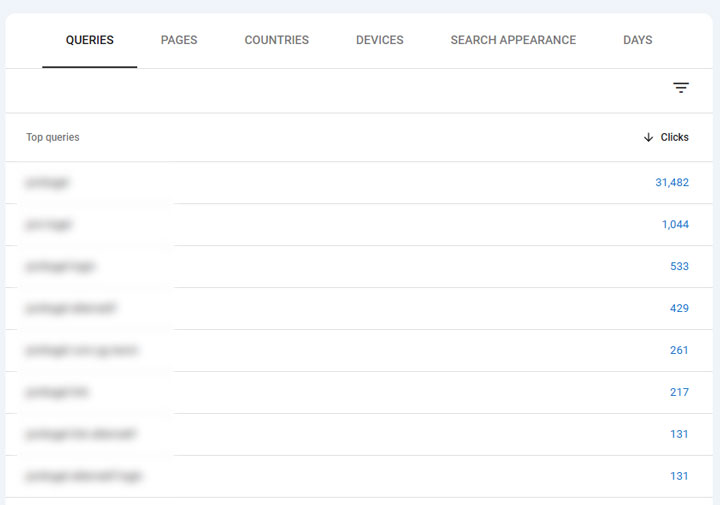Screen dimensions: 720x505
Task: Select the Countries tab
Action: [277, 41]
